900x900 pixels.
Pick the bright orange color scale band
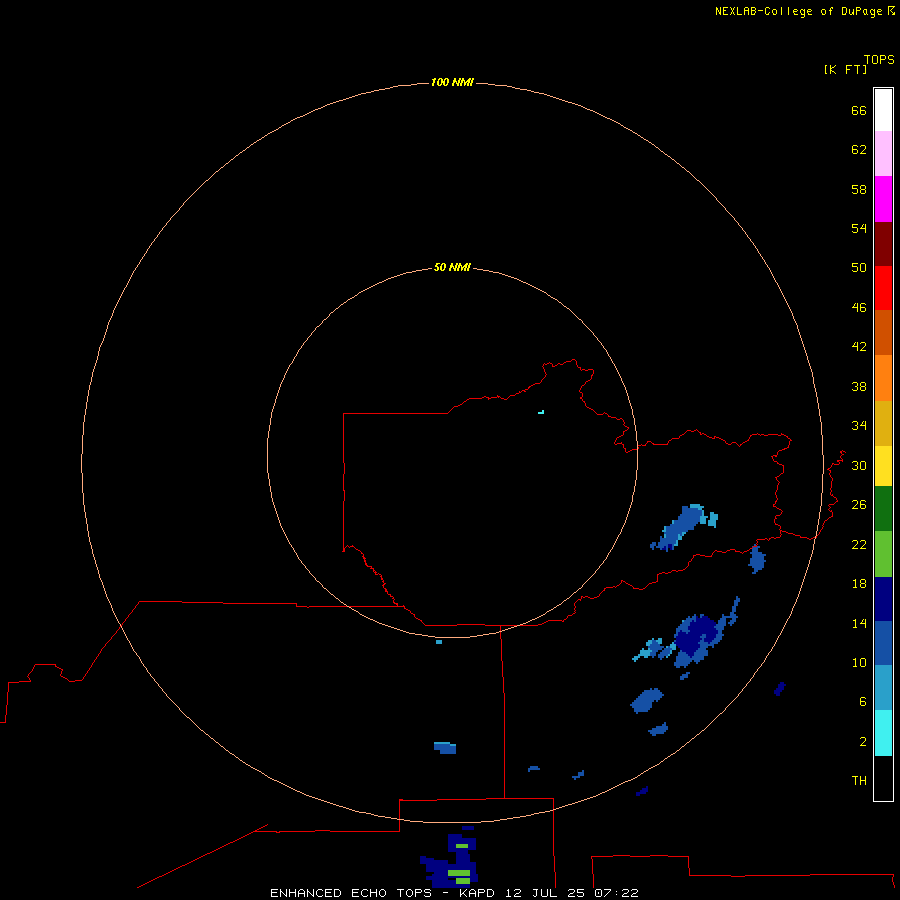click(883, 378)
